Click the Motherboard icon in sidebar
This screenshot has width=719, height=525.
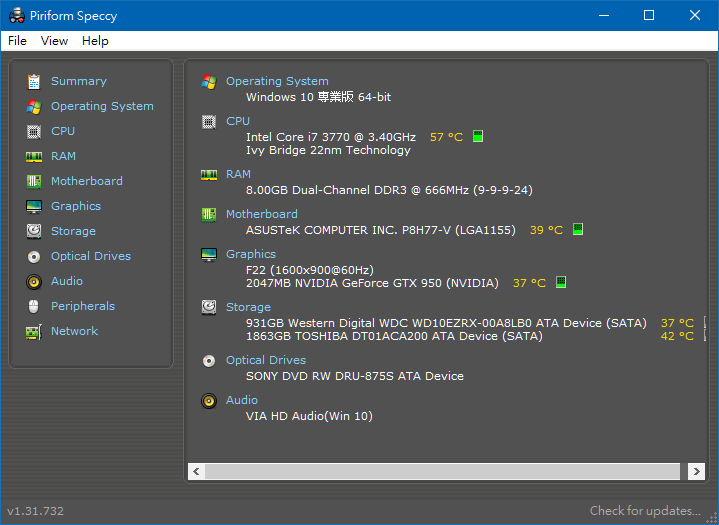[34, 182]
